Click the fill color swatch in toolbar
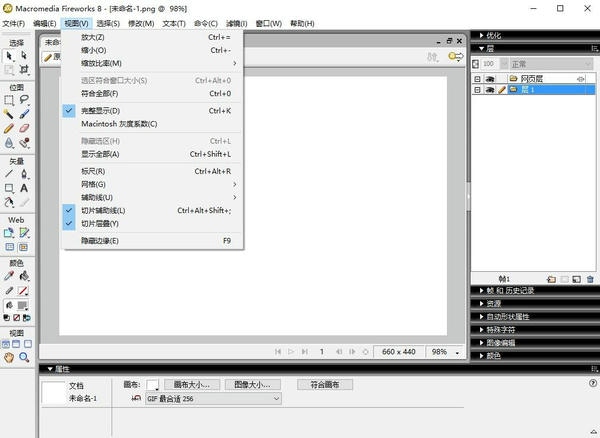600x438 pixels. coord(23,305)
